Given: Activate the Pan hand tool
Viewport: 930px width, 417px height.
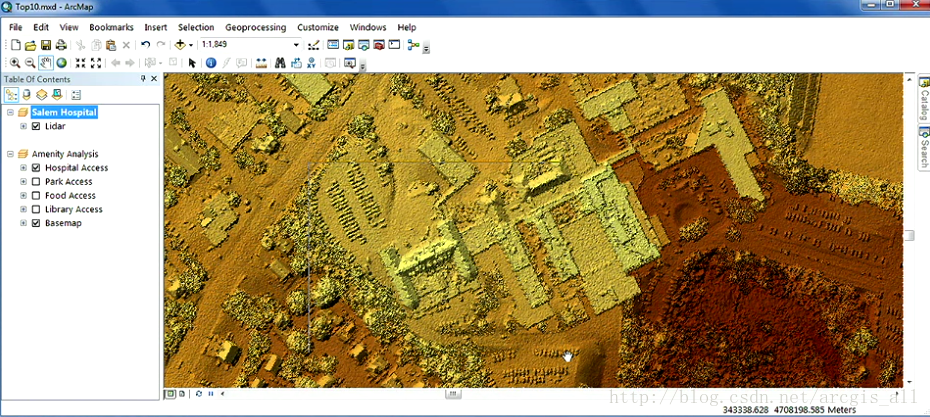Looking at the screenshot, I should 46,63.
